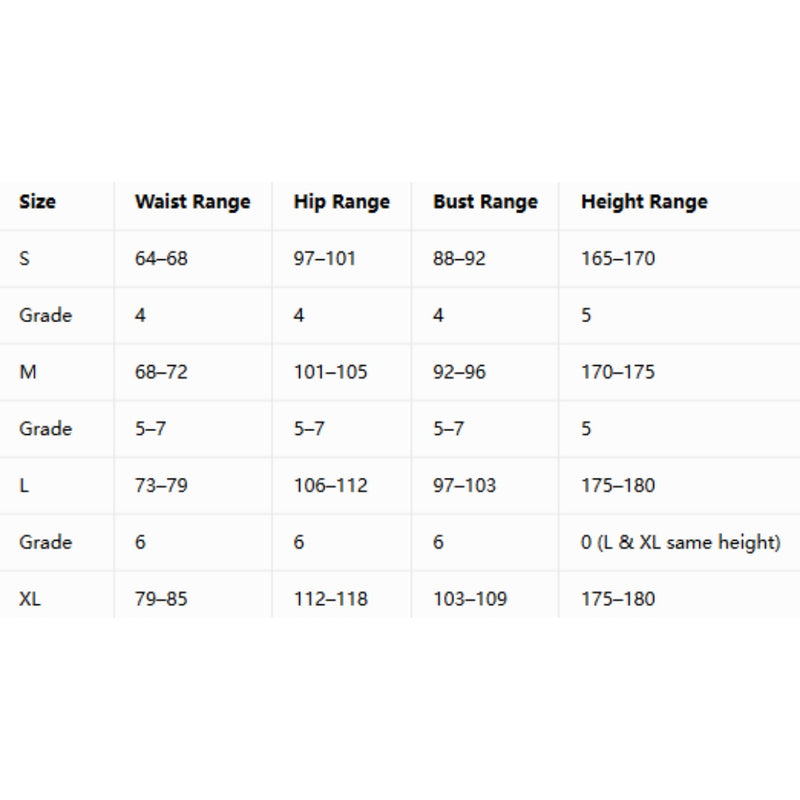Click waist value 64–68 for size S
This screenshot has width=800, height=800.
(x=161, y=258)
